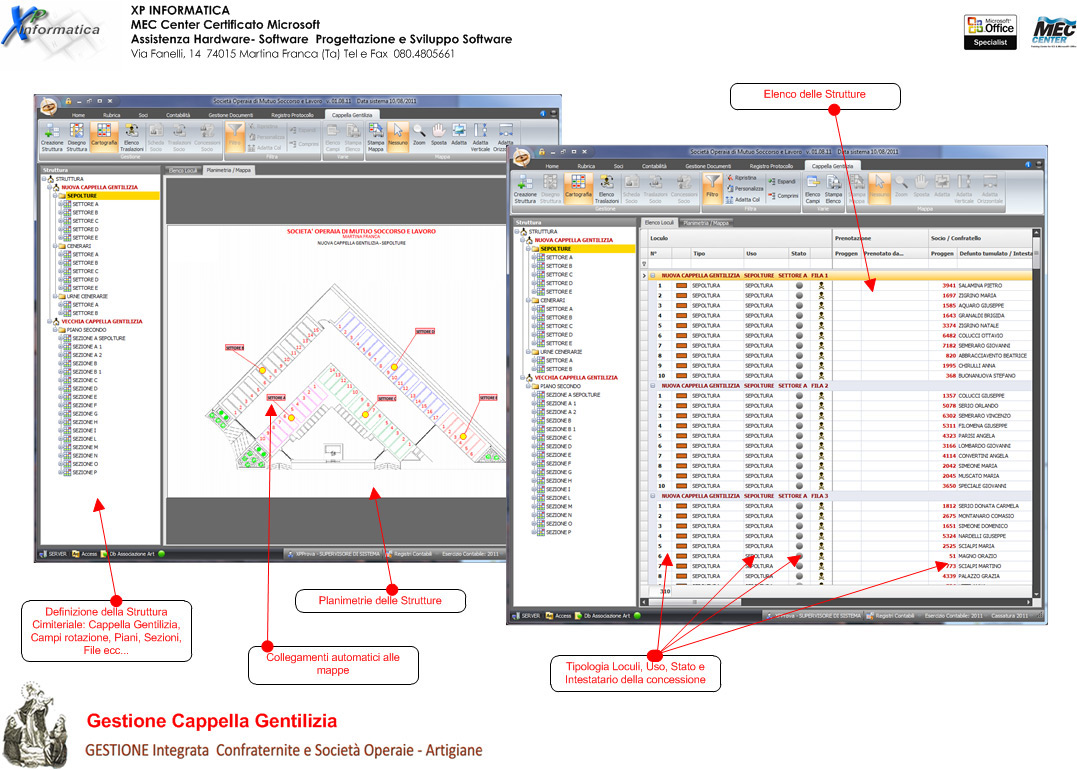
Task: Toggle Cartografia button in left window
Action: pos(103,133)
